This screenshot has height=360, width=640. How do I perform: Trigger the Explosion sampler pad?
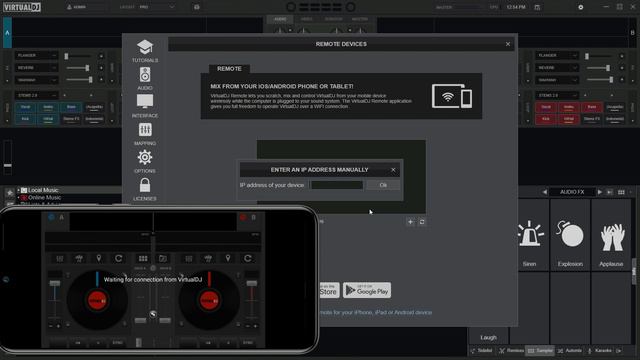(570, 236)
